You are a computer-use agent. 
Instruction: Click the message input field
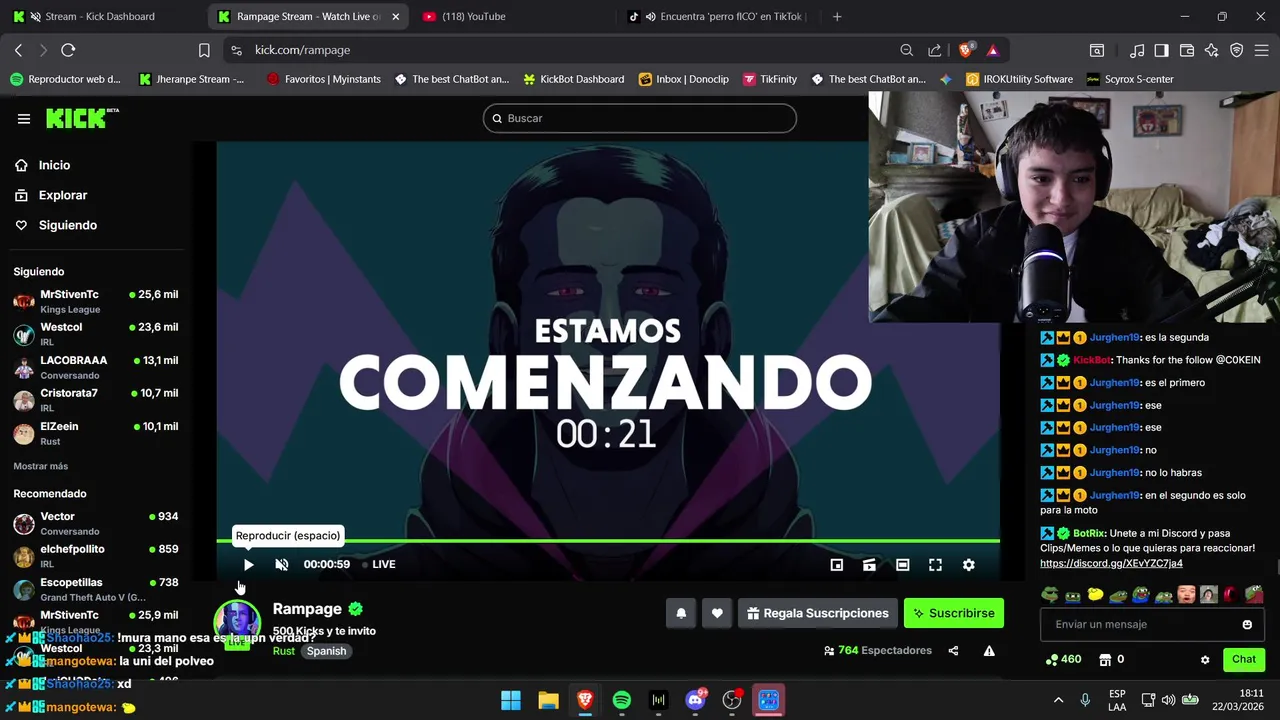[x=1153, y=625]
